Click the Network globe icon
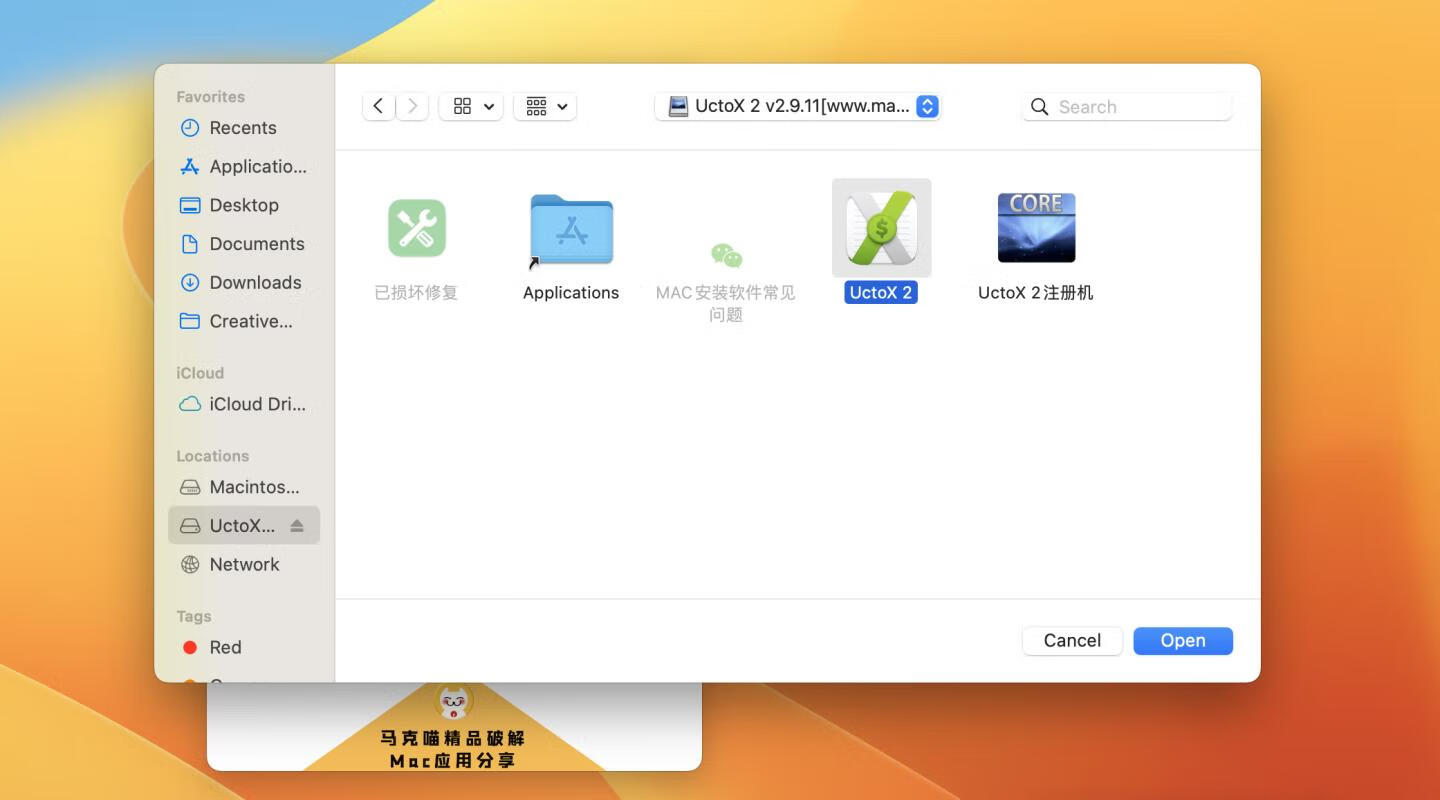The image size is (1440, 800). click(189, 564)
